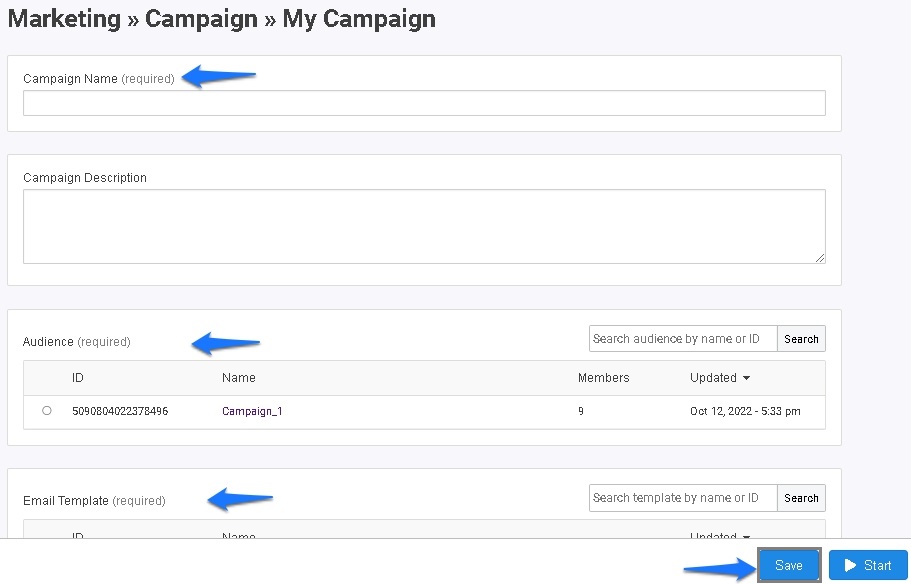This screenshot has height=584, width=911.
Task: Focus the Campaign Name field
Action: (x=424, y=103)
